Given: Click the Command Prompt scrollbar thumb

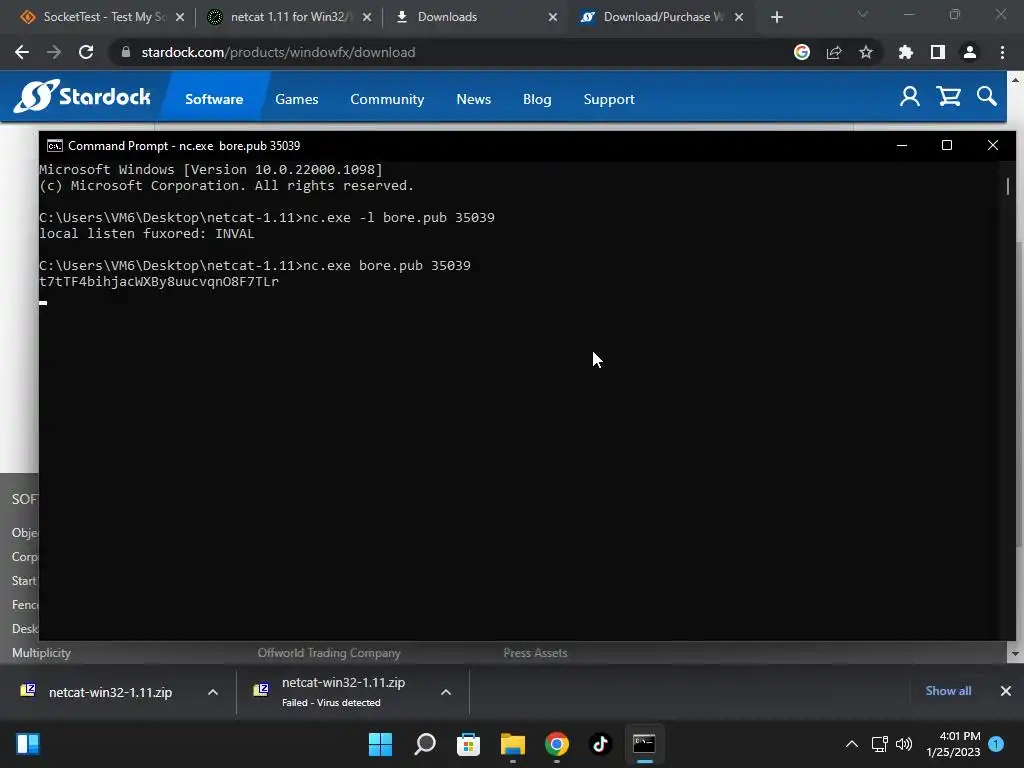Looking at the screenshot, I should tap(1007, 187).
